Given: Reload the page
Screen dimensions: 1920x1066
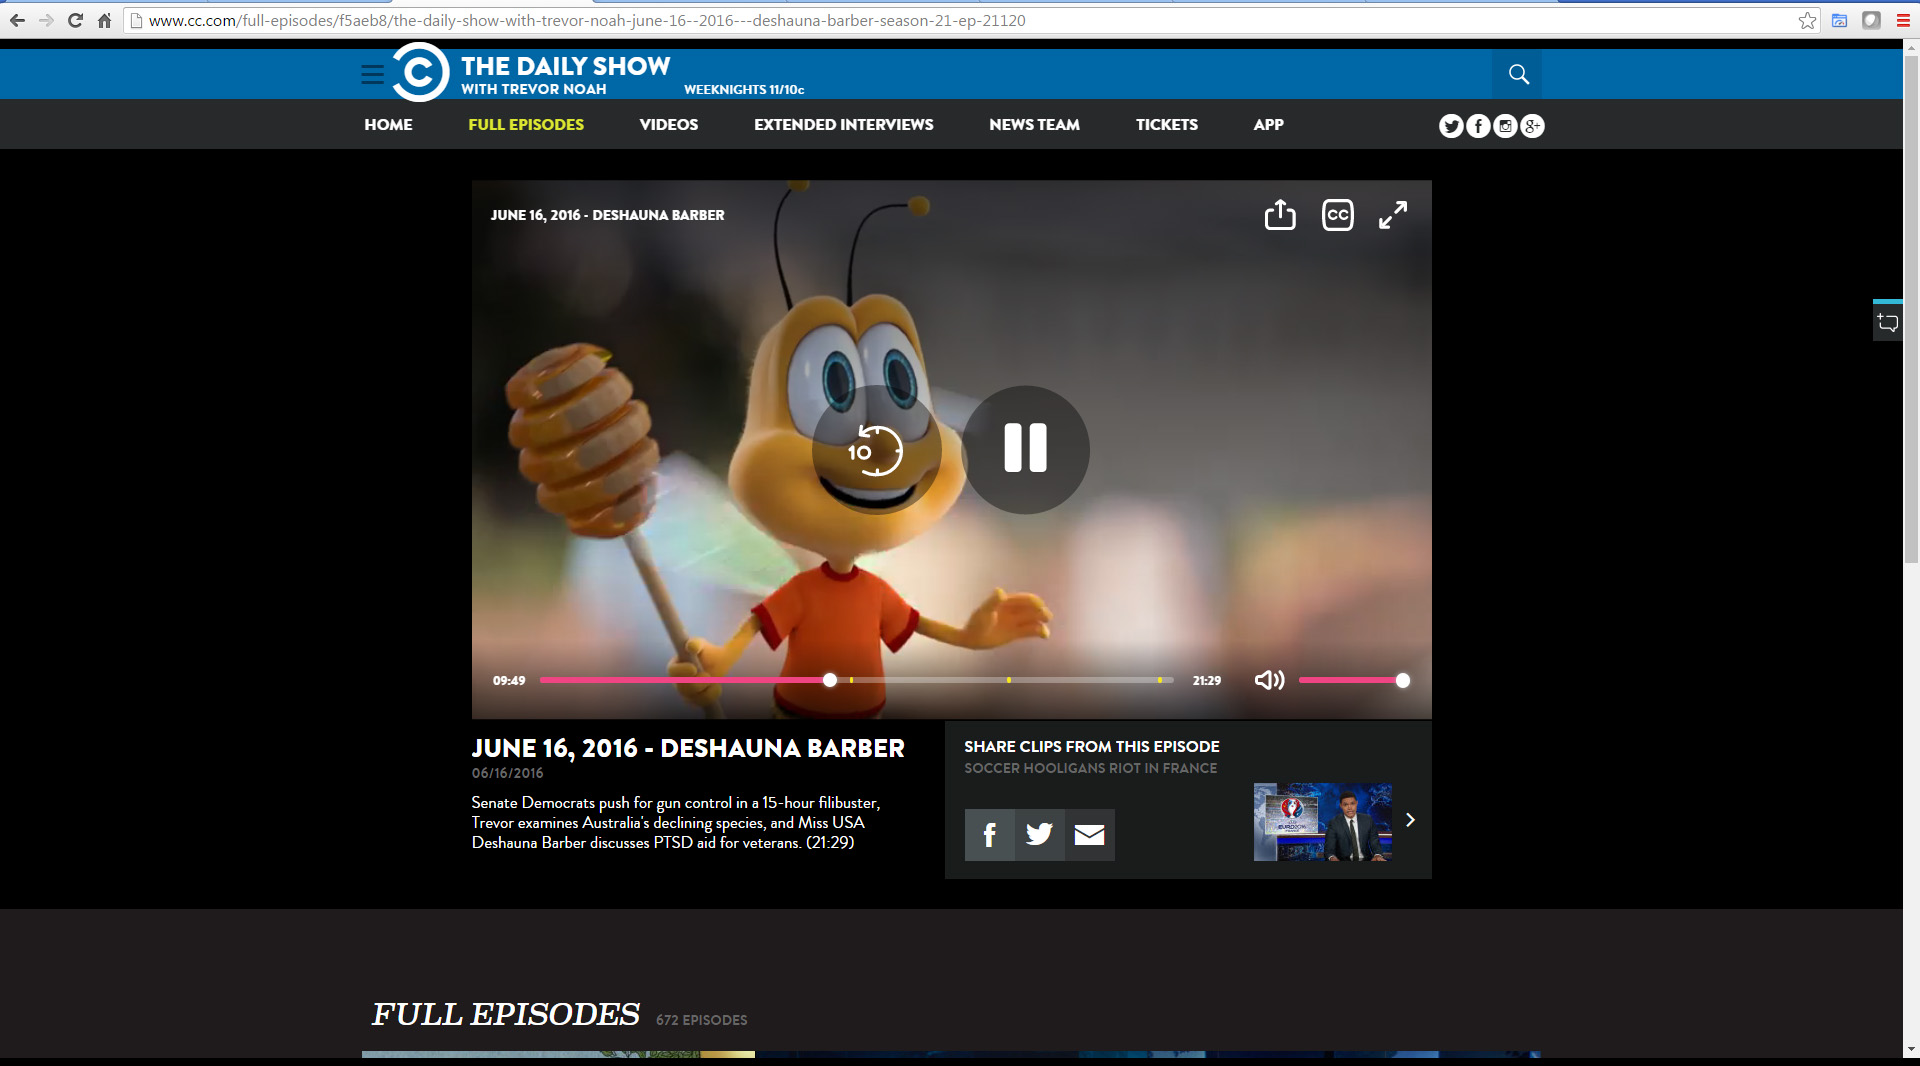Looking at the screenshot, I should tap(75, 20).
